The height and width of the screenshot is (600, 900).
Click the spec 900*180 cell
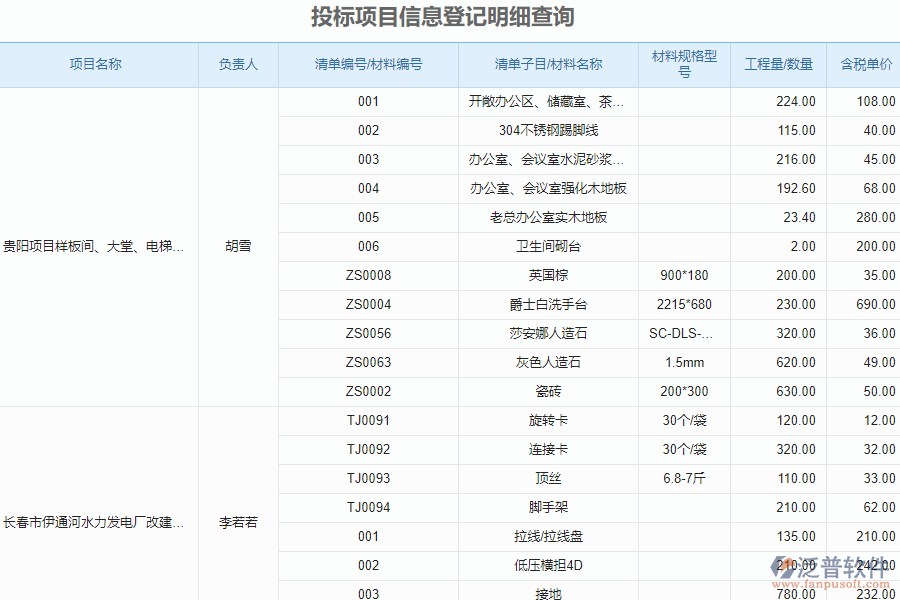684,275
